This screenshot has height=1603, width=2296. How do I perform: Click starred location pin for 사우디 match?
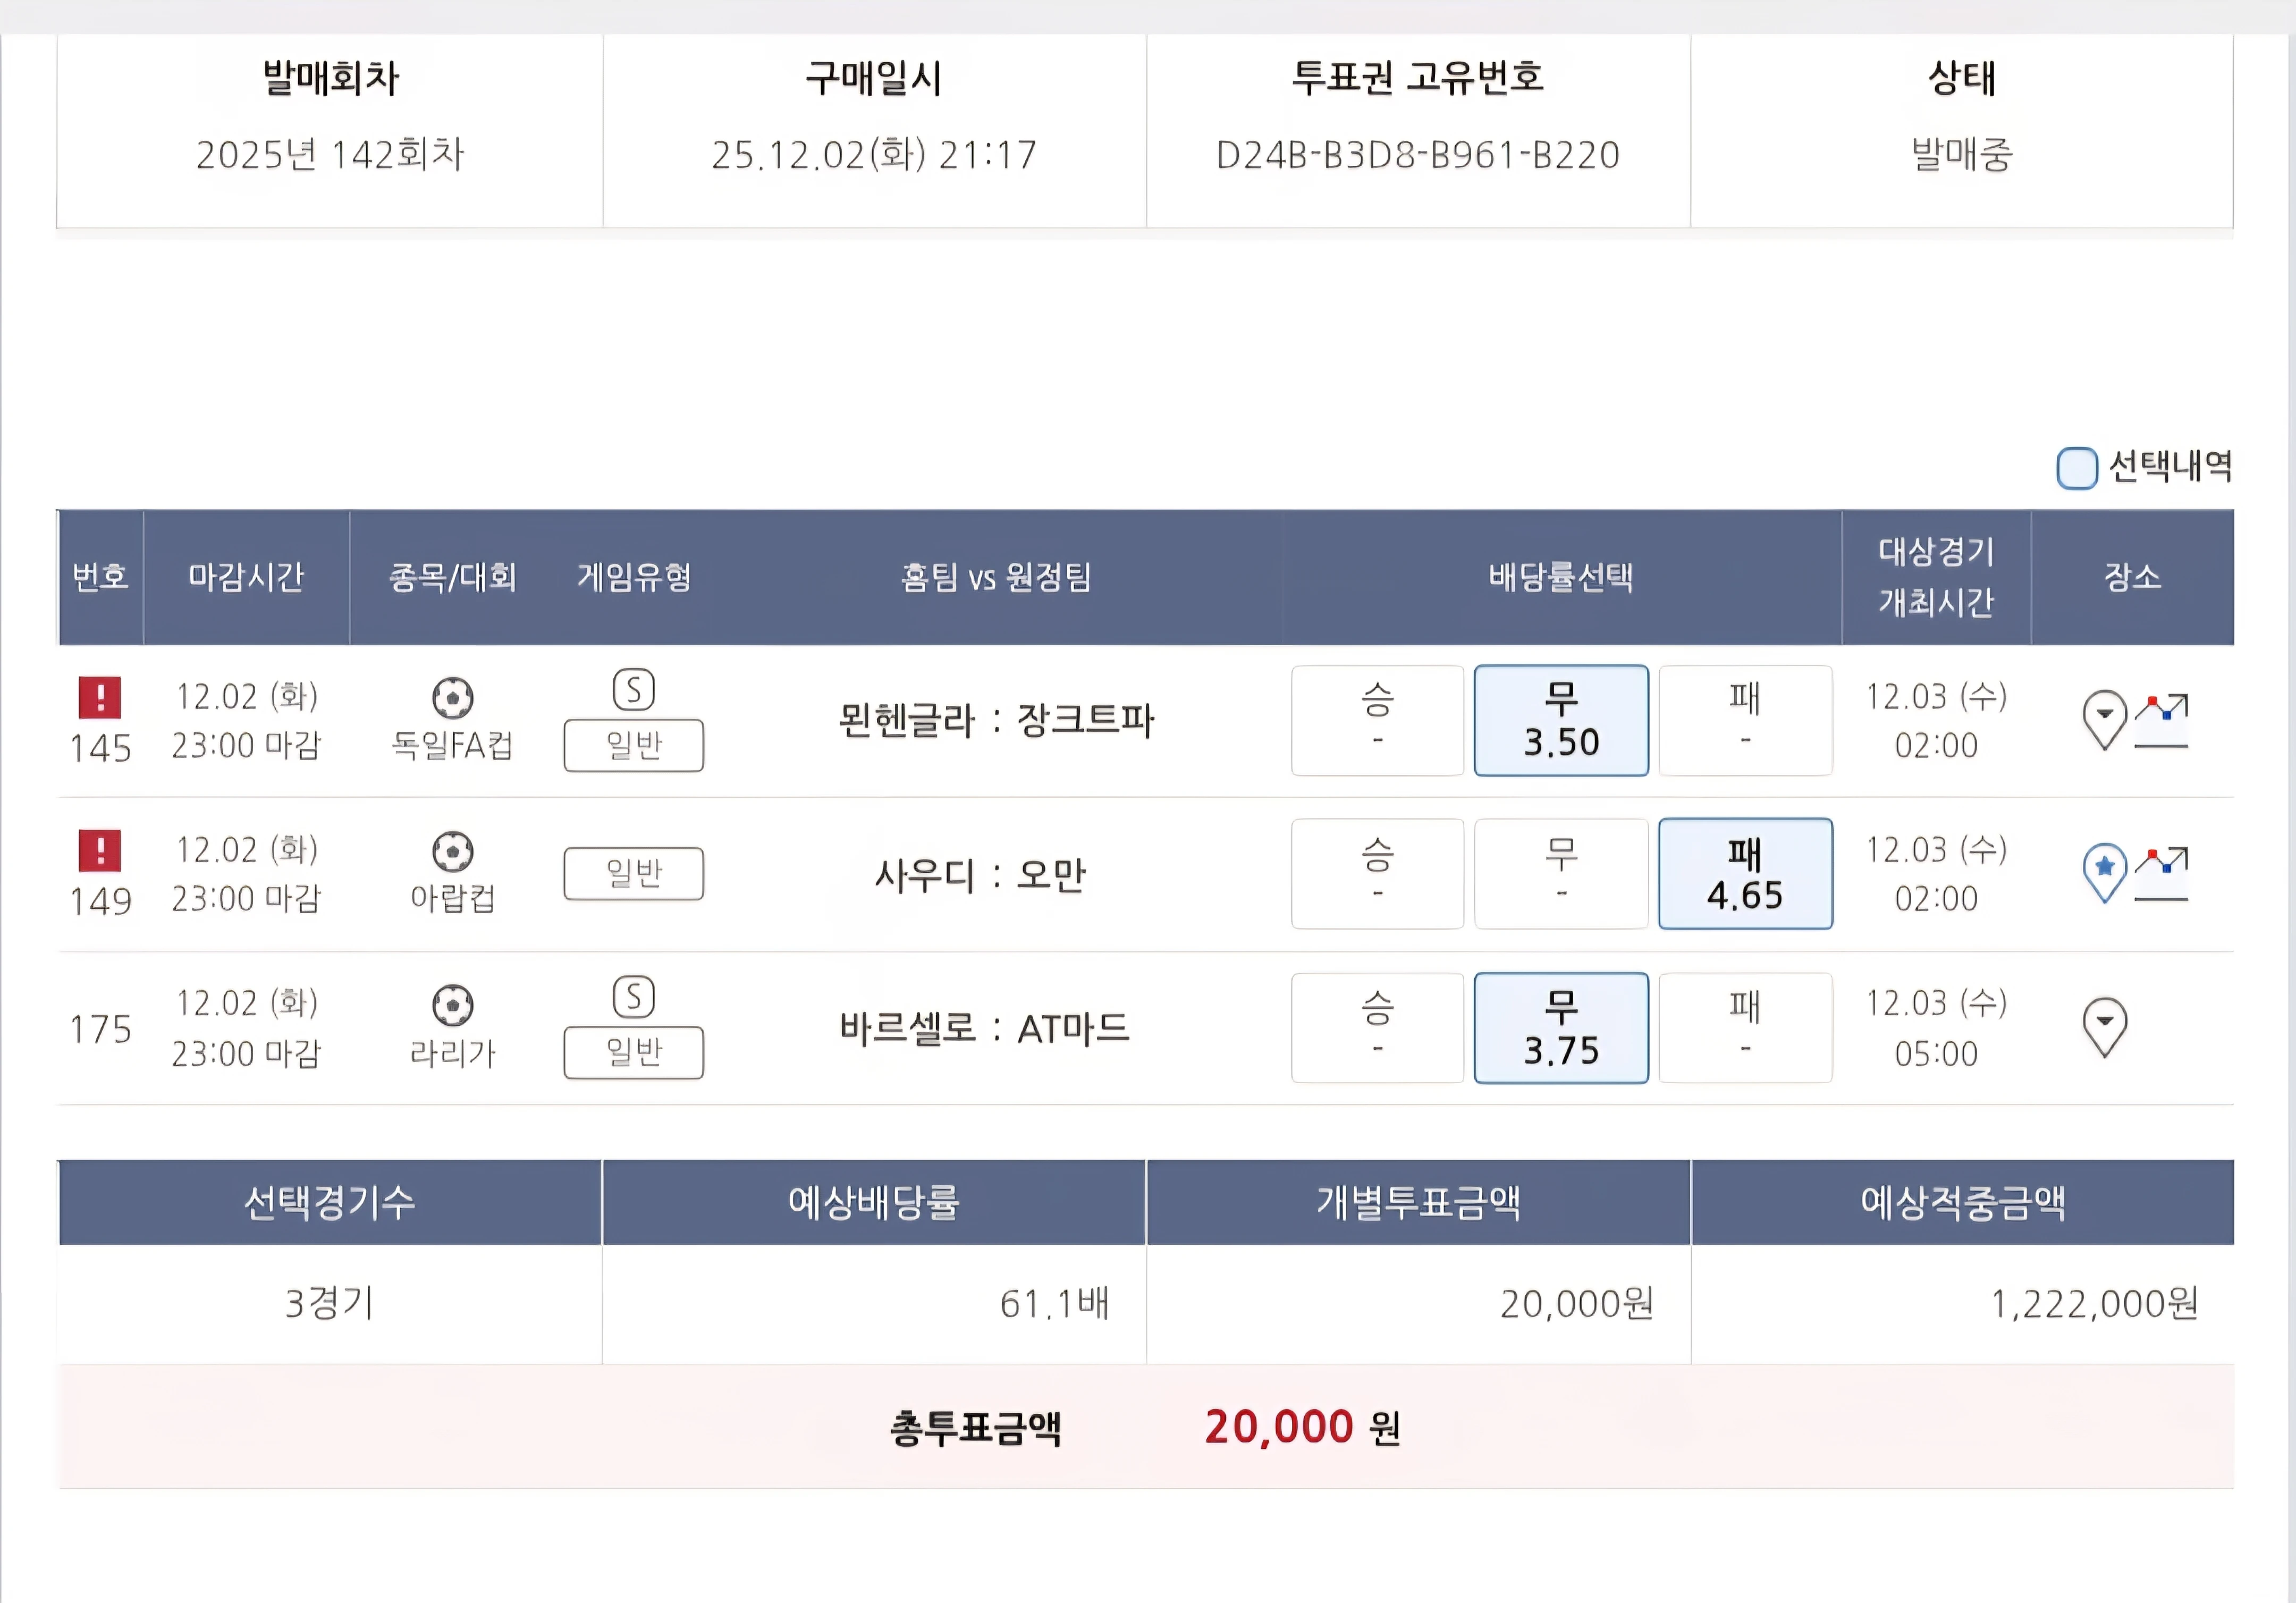[x=2104, y=871]
